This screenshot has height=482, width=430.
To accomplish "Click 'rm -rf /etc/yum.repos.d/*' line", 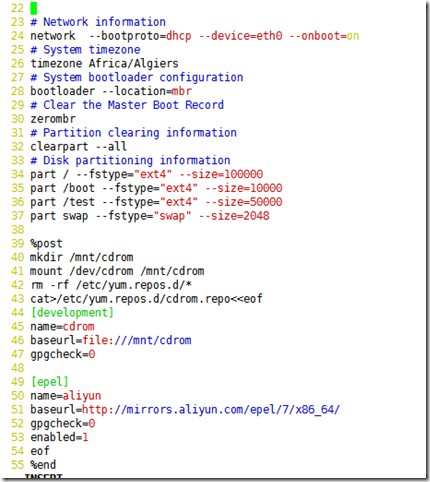I will pos(111,285).
